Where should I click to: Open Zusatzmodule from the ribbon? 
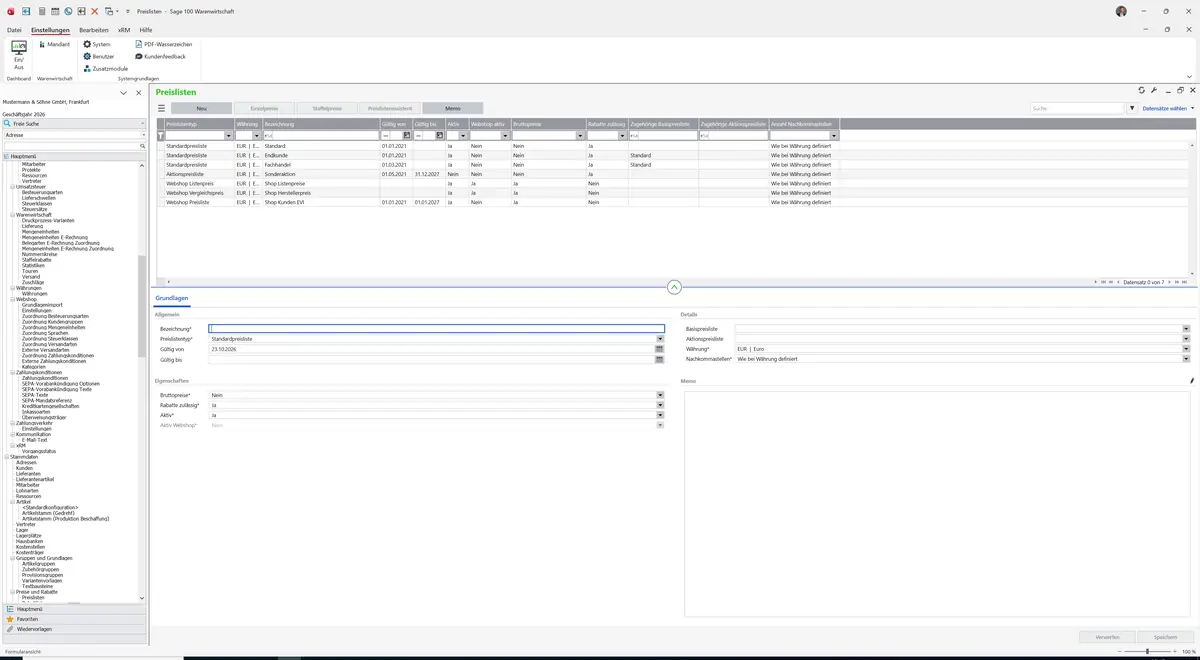[105, 69]
